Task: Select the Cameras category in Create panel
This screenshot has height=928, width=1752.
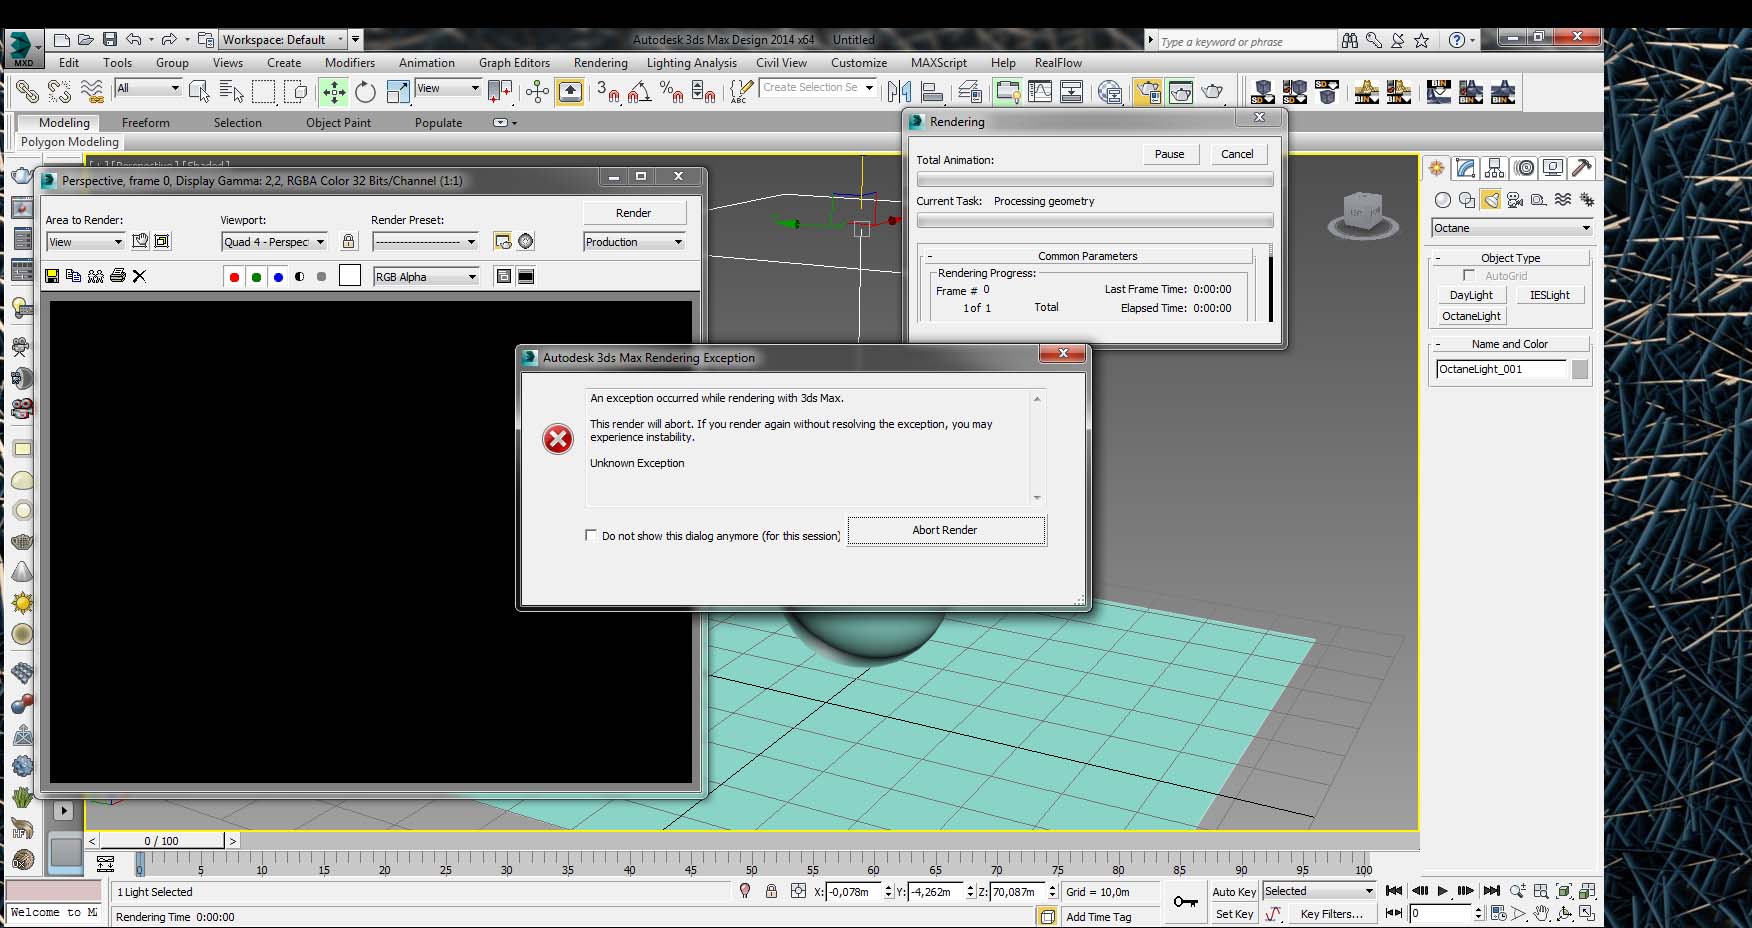Action: 1515,200
